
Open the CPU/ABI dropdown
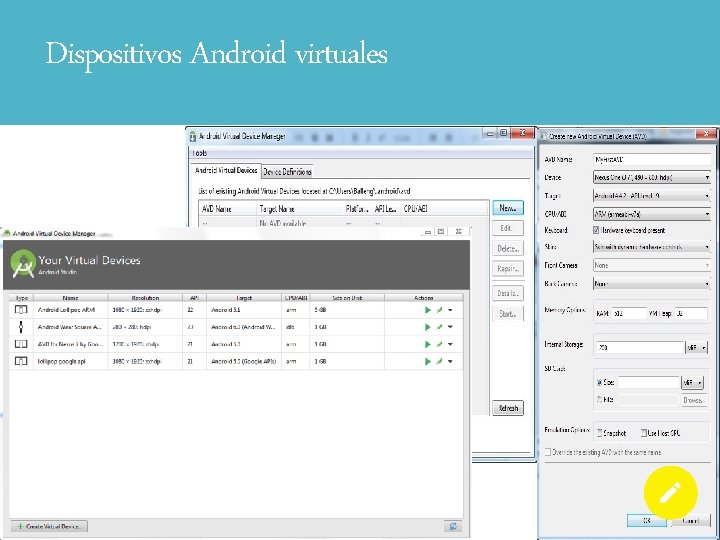652,214
